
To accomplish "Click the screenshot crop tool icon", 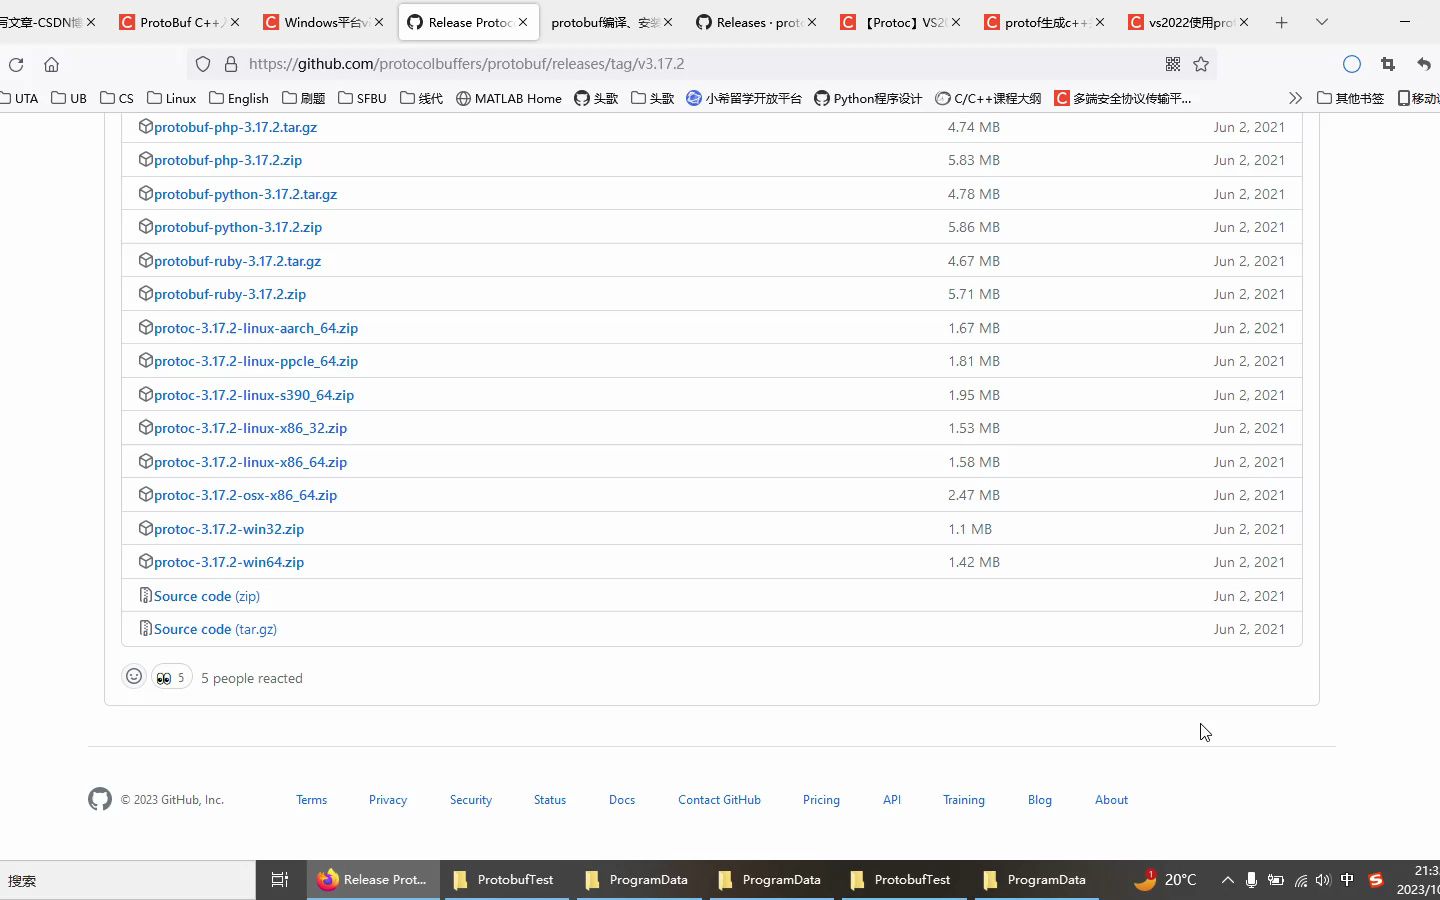I will pos(1388,64).
